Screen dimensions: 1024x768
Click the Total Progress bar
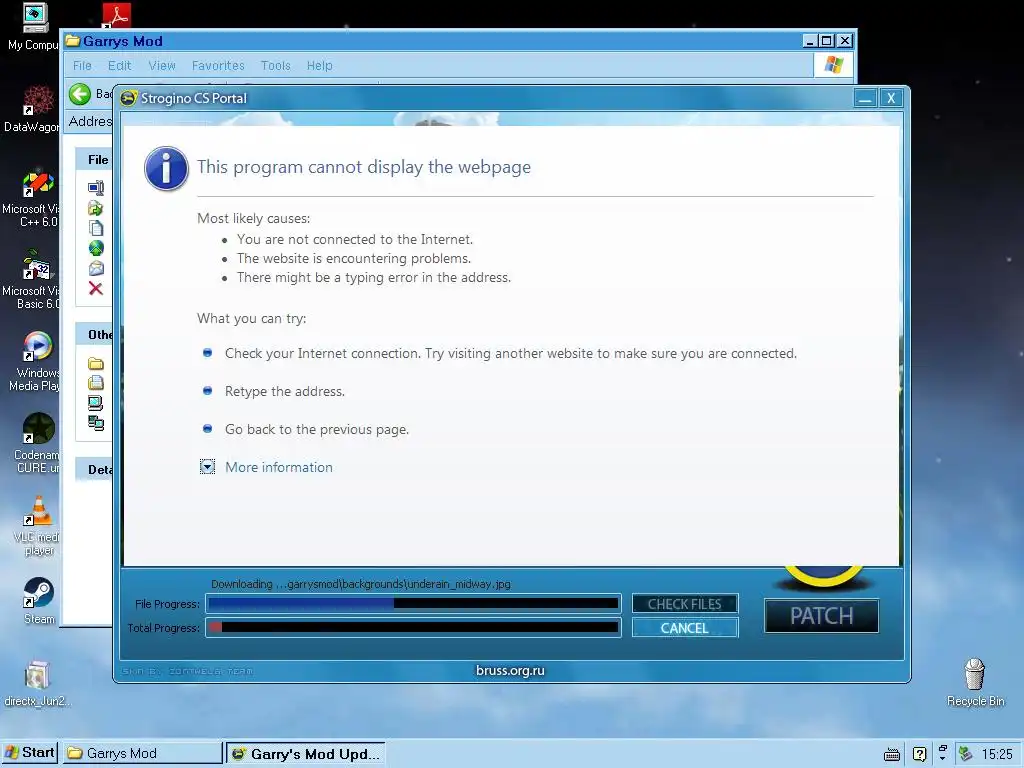413,628
